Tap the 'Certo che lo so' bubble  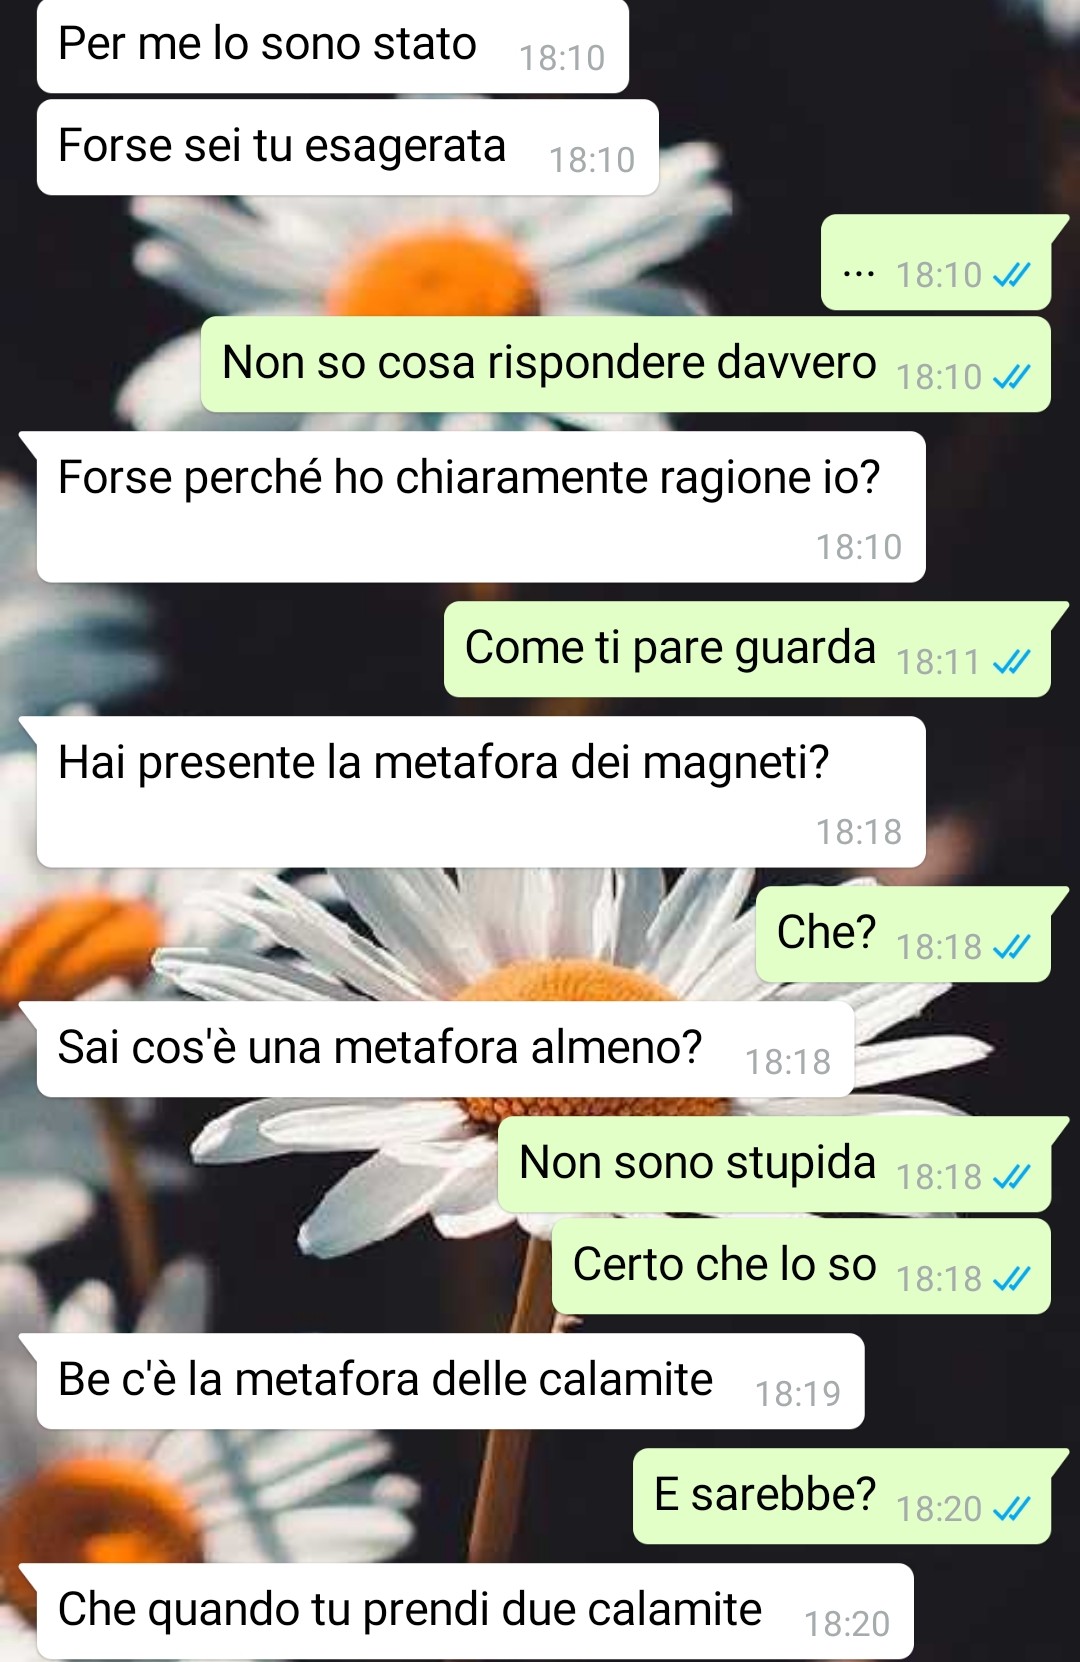click(801, 1266)
